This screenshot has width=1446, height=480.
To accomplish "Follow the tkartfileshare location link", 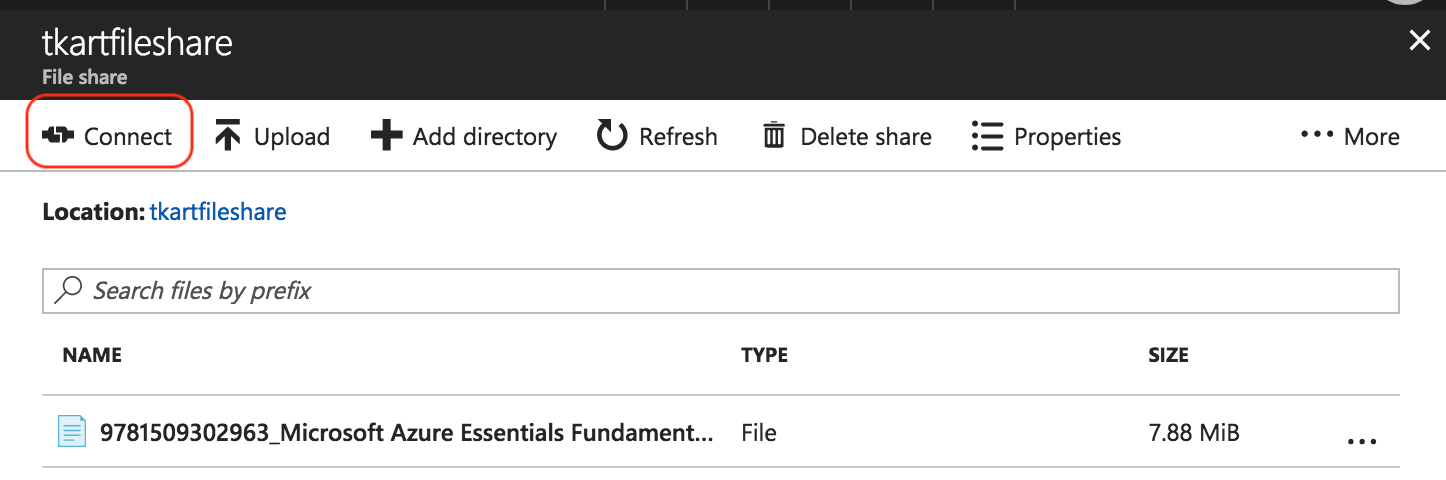I will pos(218,212).
